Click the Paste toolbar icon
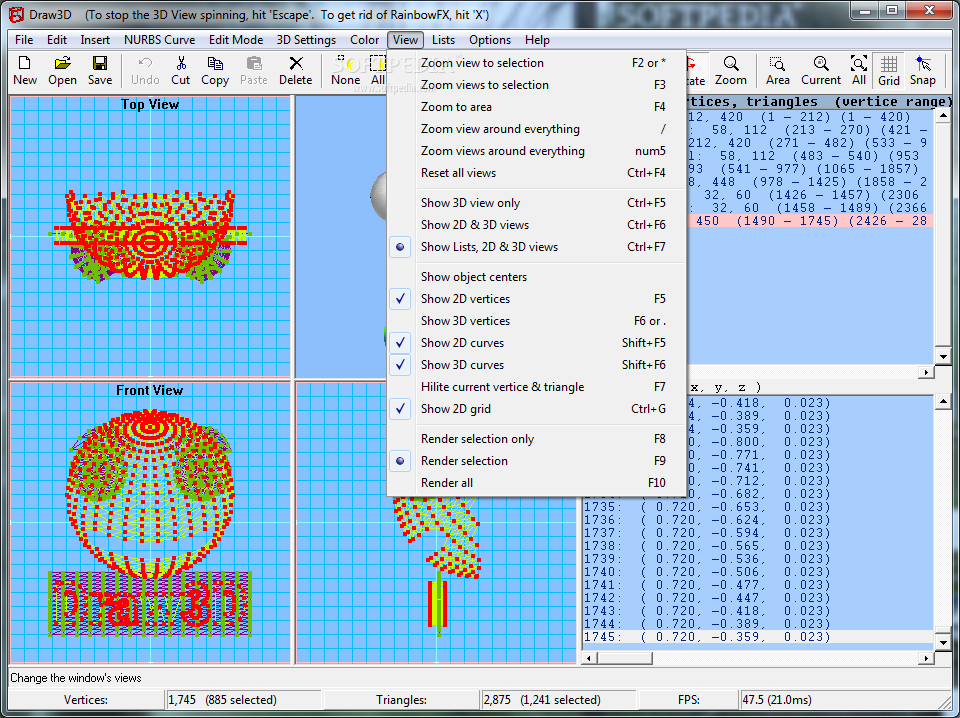This screenshot has width=960, height=718. click(253, 70)
